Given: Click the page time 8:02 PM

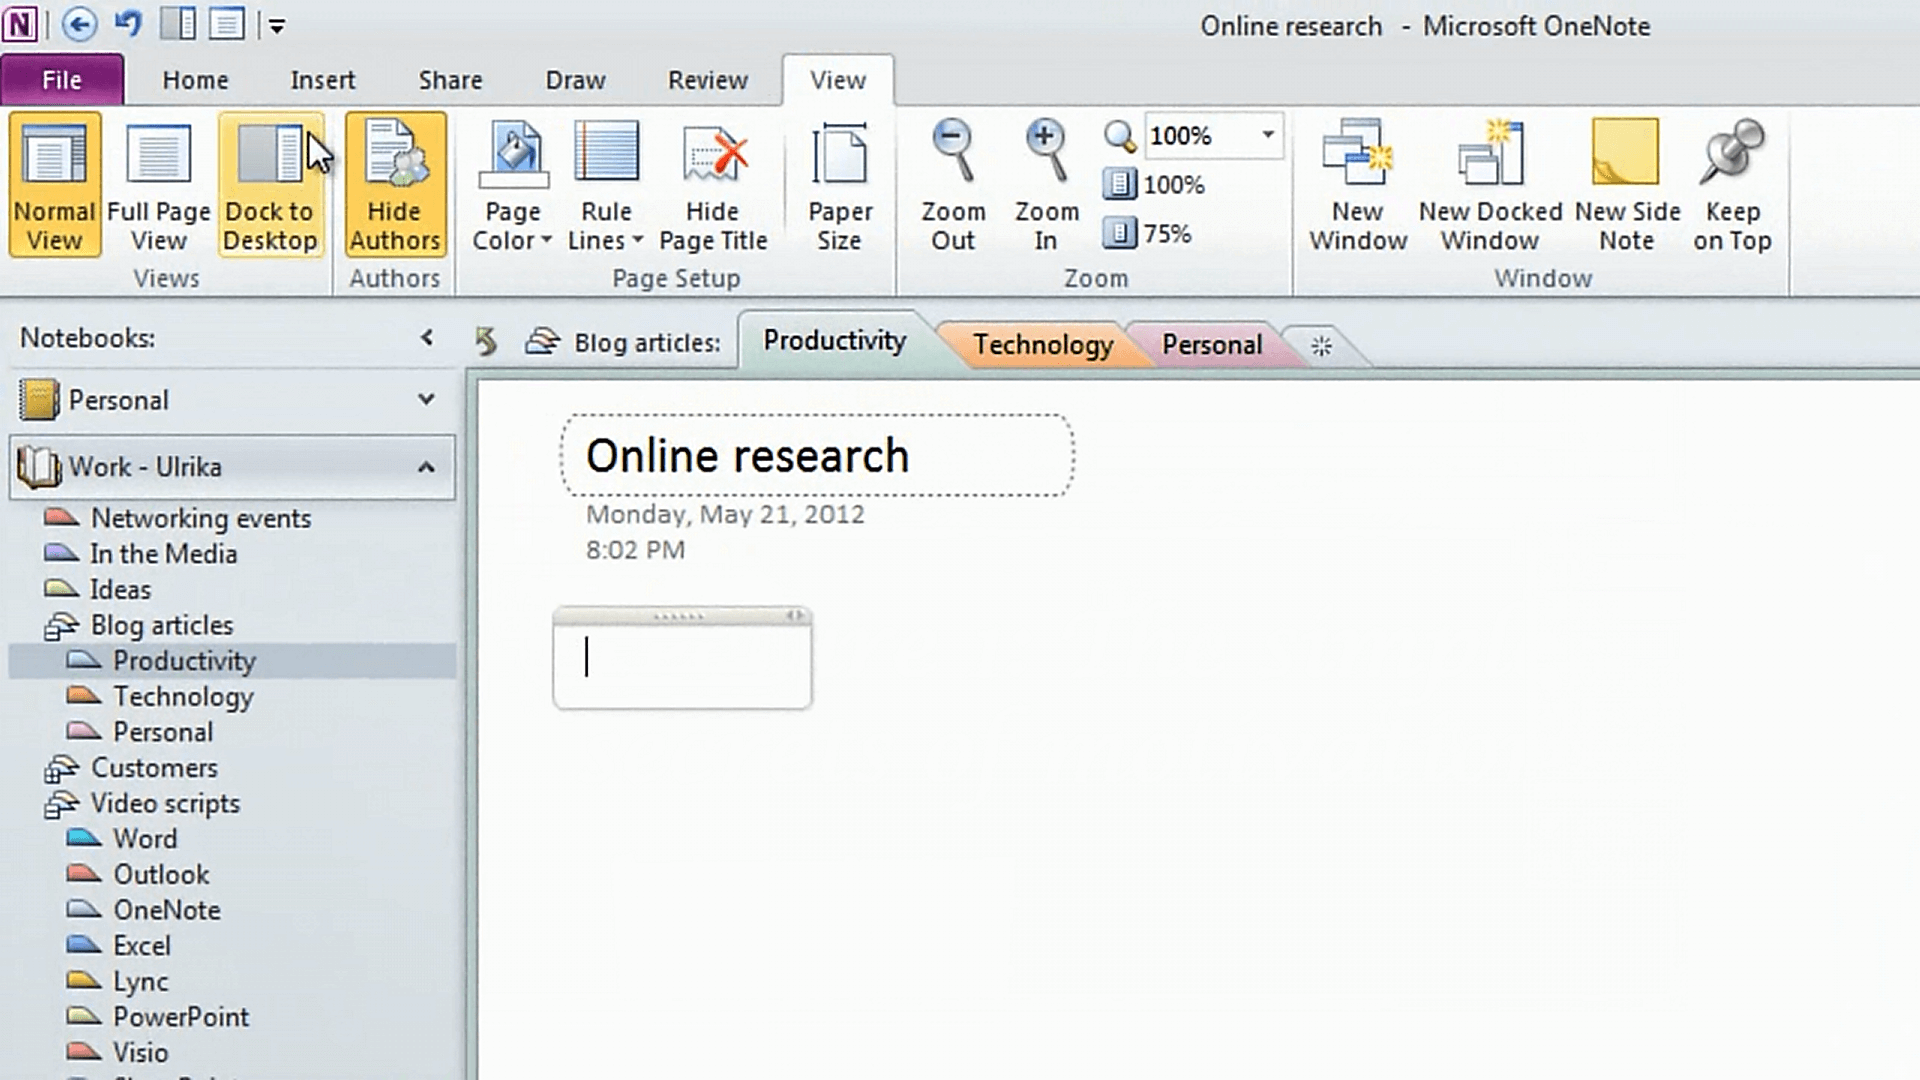Looking at the screenshot, I should pos(636,550).
